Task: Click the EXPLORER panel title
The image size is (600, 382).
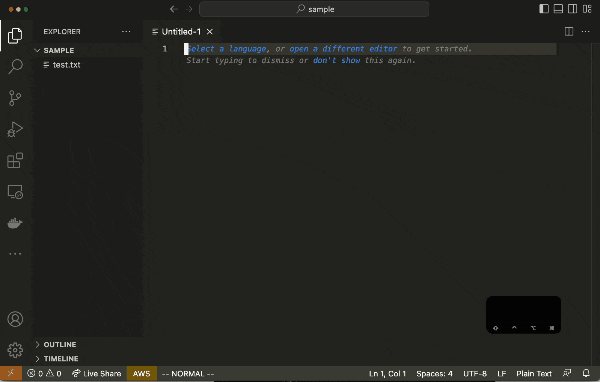Action: coord(62,31)
